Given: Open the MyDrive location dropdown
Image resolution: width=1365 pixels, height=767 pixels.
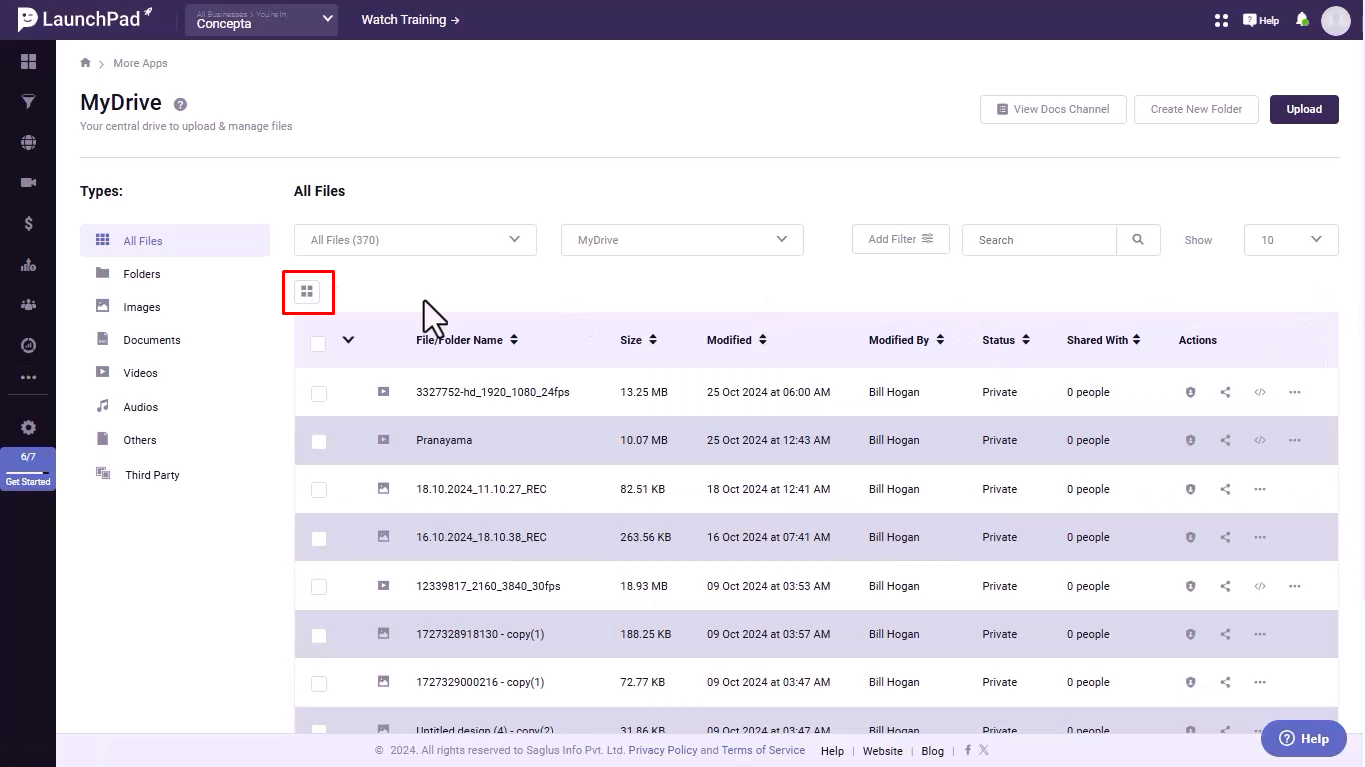Looking at the screenshot, I should tap(682, 240).
